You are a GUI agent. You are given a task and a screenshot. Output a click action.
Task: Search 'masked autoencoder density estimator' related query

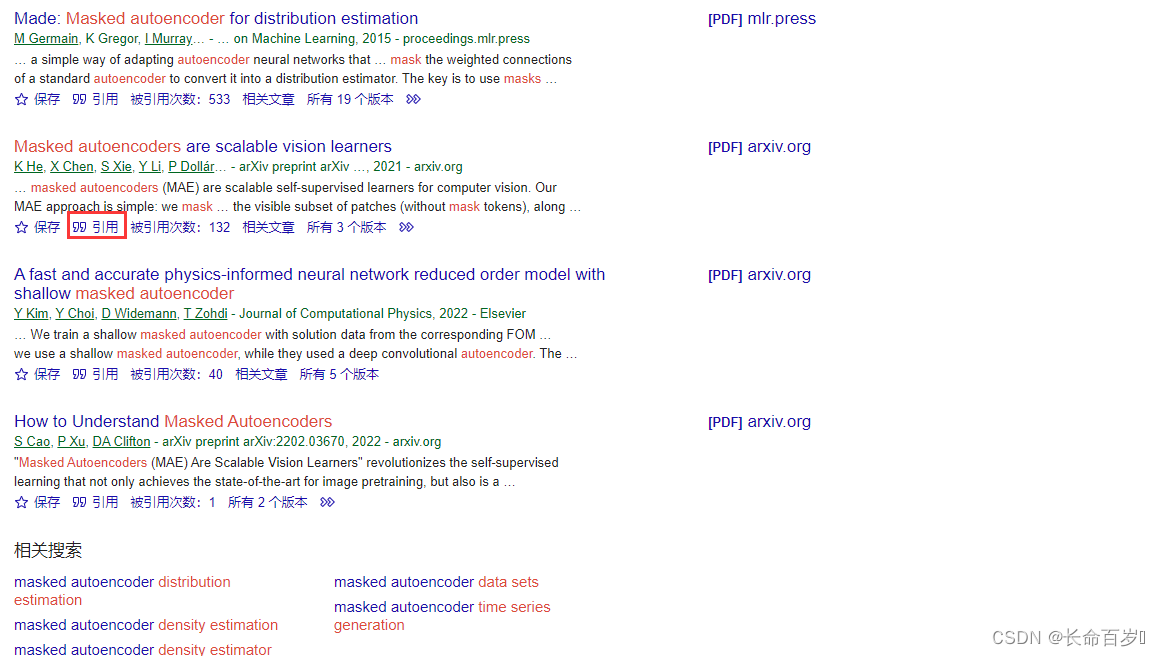(143, 649)
